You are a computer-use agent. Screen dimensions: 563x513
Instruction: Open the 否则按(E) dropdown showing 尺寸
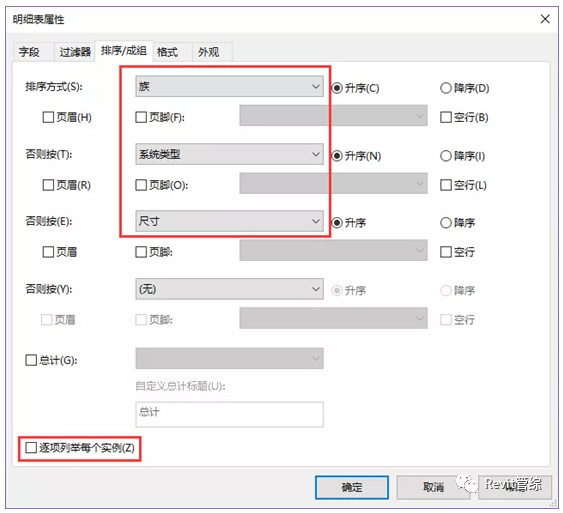point(229,221)
